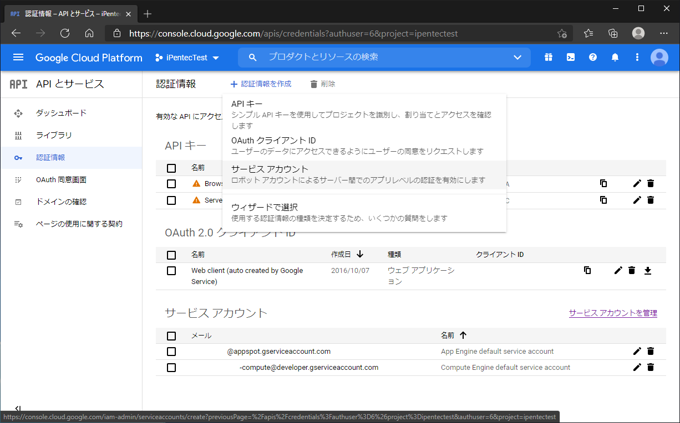The image size is (680, 423).
Task: Check the Browser key row checkbox
Action: (x=171, y=184)
